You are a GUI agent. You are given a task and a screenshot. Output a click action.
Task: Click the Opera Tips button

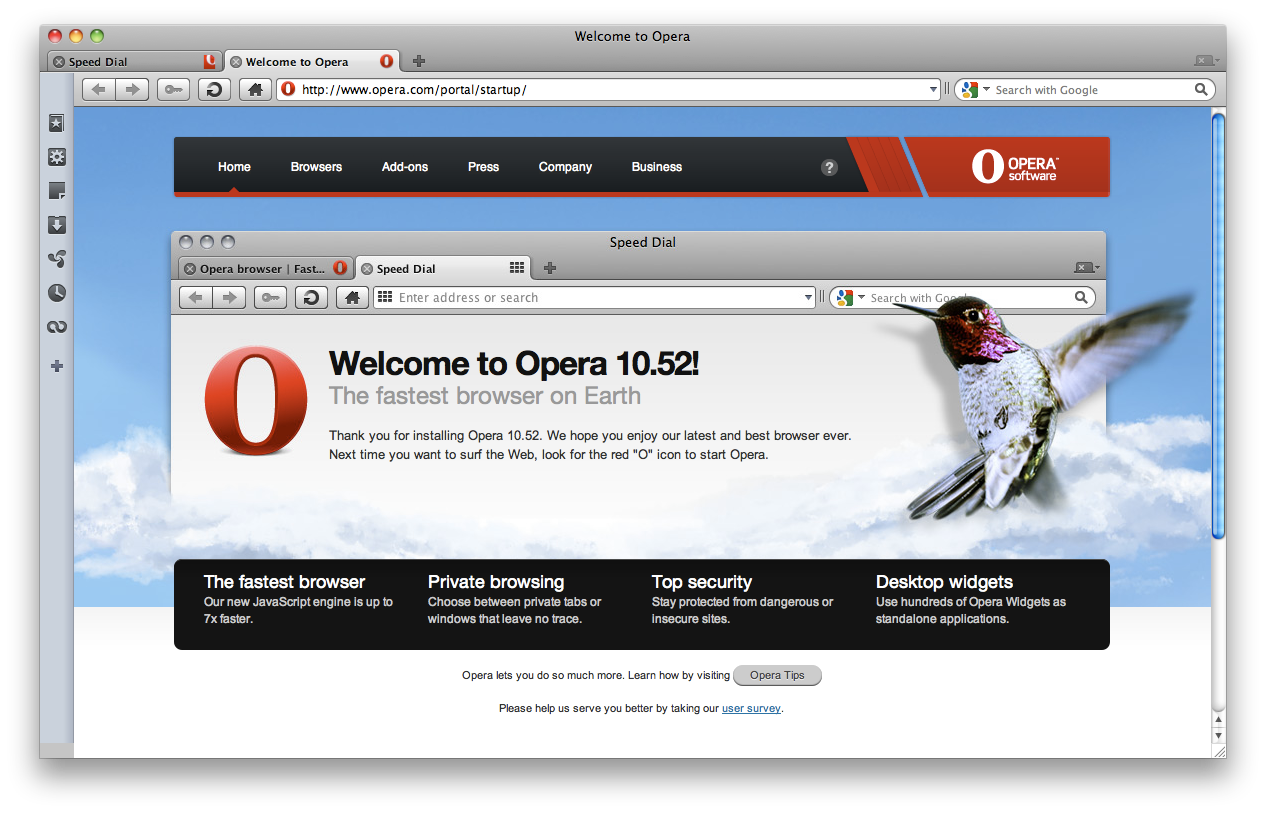click(777, 675)
